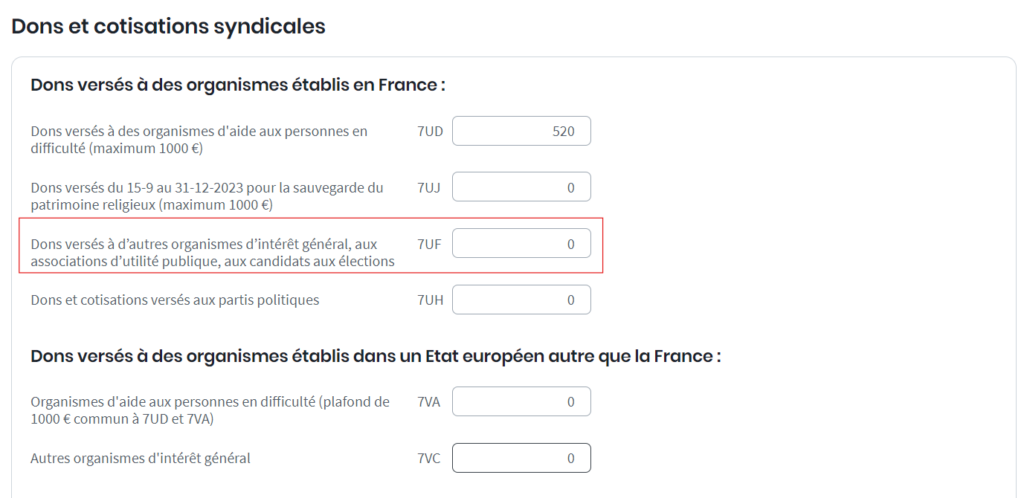Click the 7UD input field showing 520
Viewport: 1024px width, 498px height.
[521, 131]
